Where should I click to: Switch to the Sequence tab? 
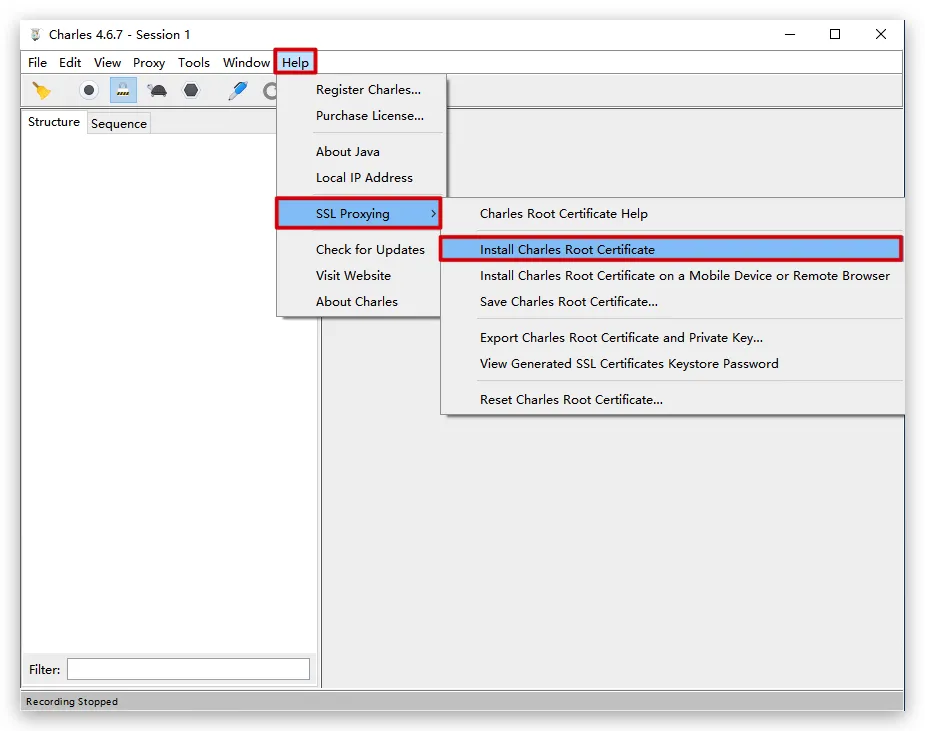coord(119,124)
